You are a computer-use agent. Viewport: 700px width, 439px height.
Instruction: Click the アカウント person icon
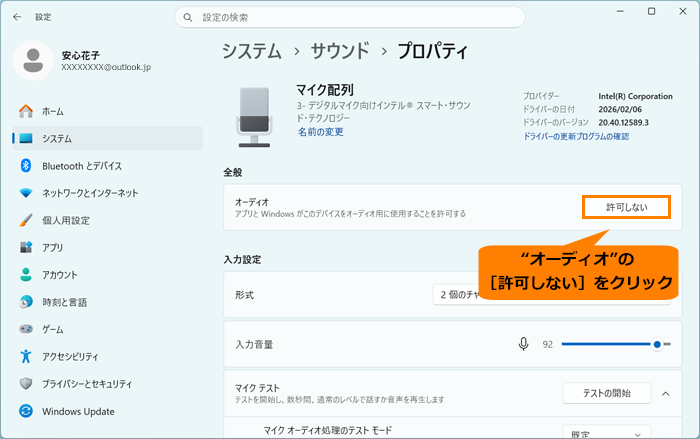click(x=26, y=275)
